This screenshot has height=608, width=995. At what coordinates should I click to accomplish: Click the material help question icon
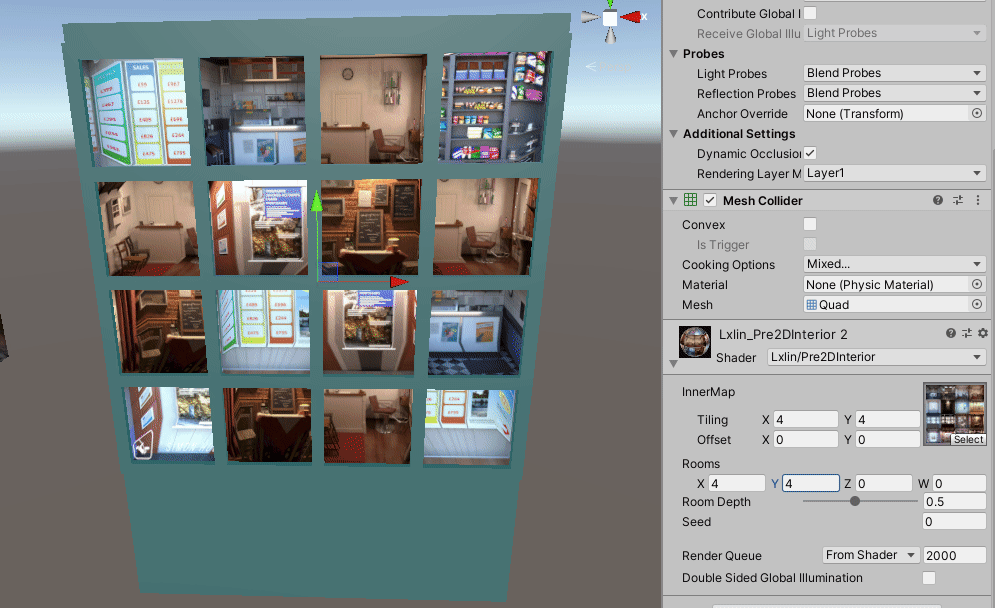tap(951, 333)
